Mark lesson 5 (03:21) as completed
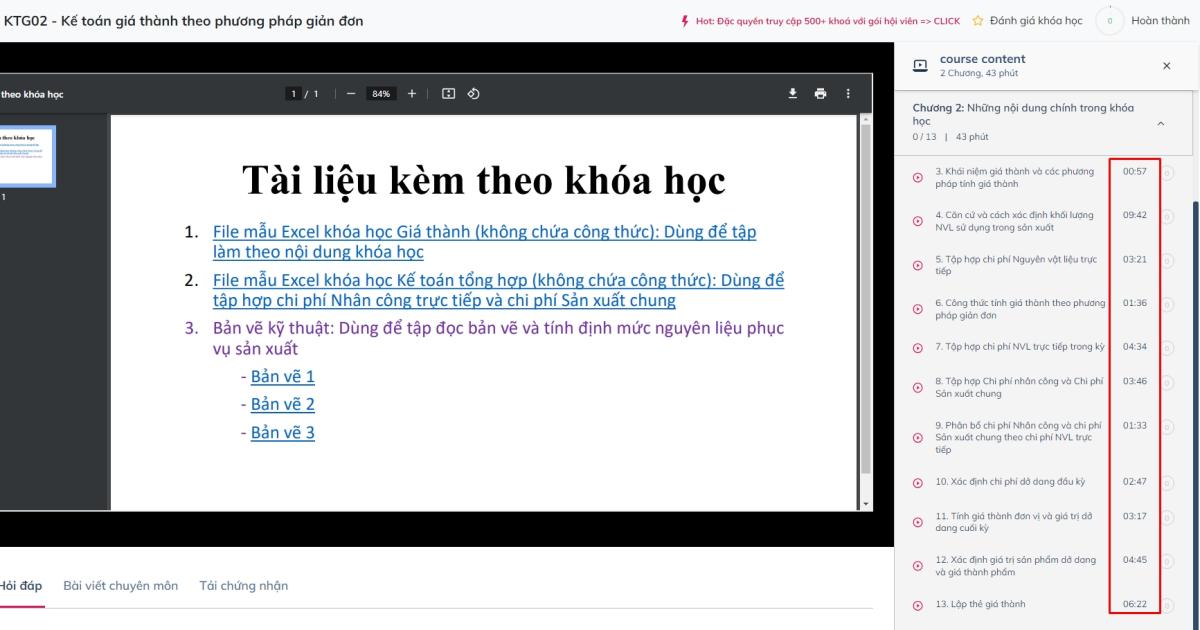This screenshot has width=1200, height=630. pyautogui.click(x=1167, y=260)
